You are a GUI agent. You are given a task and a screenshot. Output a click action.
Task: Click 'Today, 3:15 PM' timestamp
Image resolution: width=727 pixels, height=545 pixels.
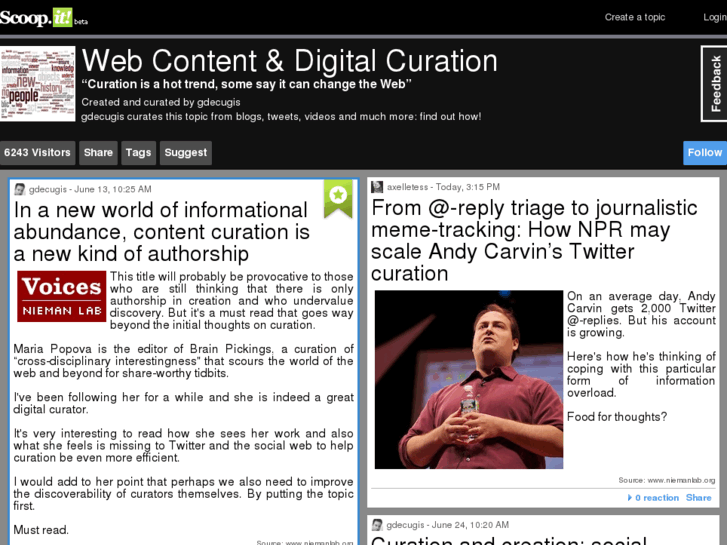click(467, 187)
